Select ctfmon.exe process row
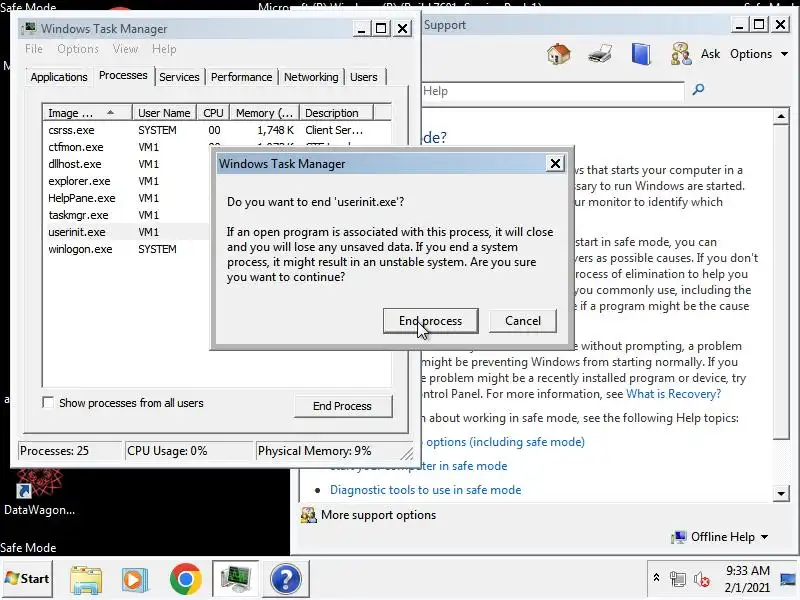 (127, 147)
